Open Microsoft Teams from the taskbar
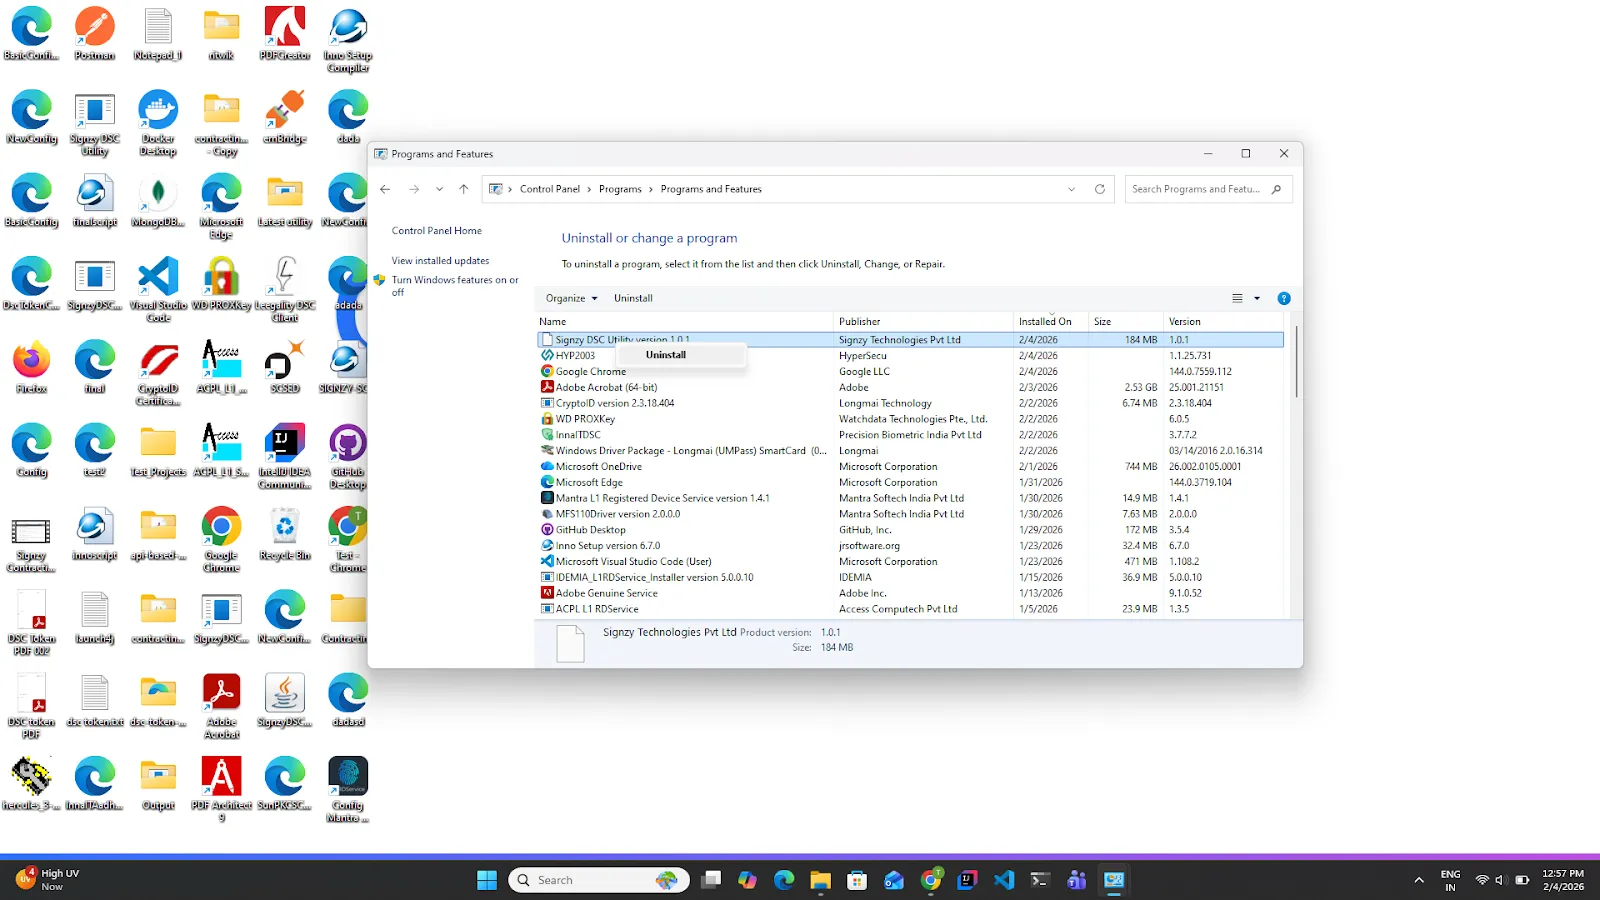1600x900 pixels. tap(1077, 880)
